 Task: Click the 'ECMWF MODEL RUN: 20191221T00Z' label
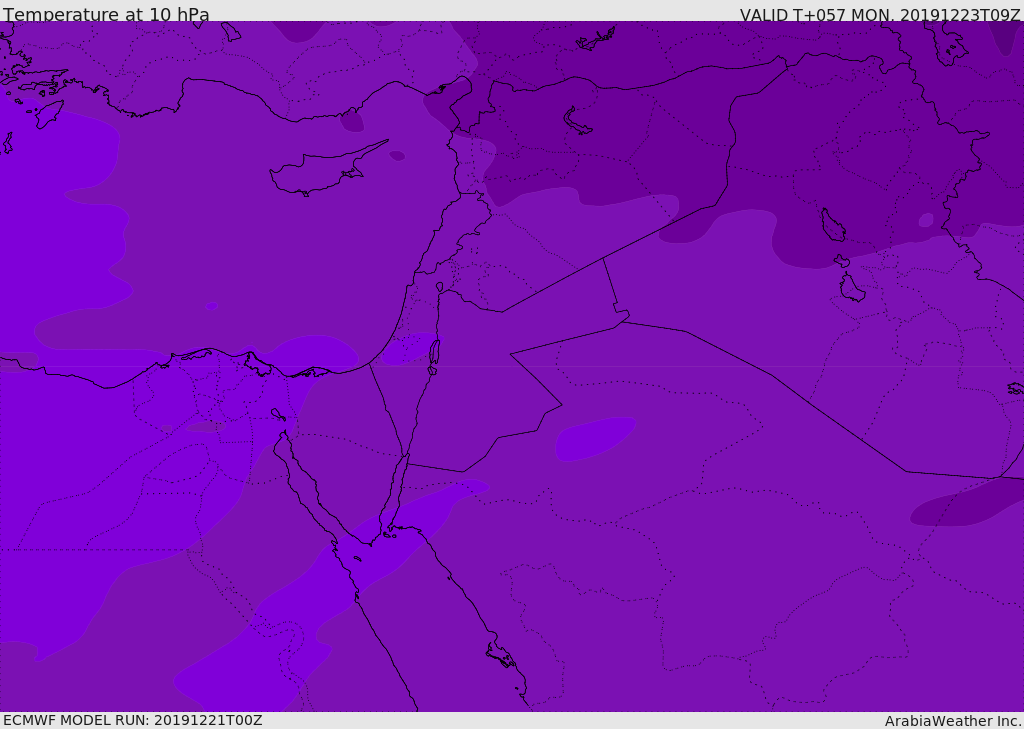pyautogui.click(x=133, y=720)
